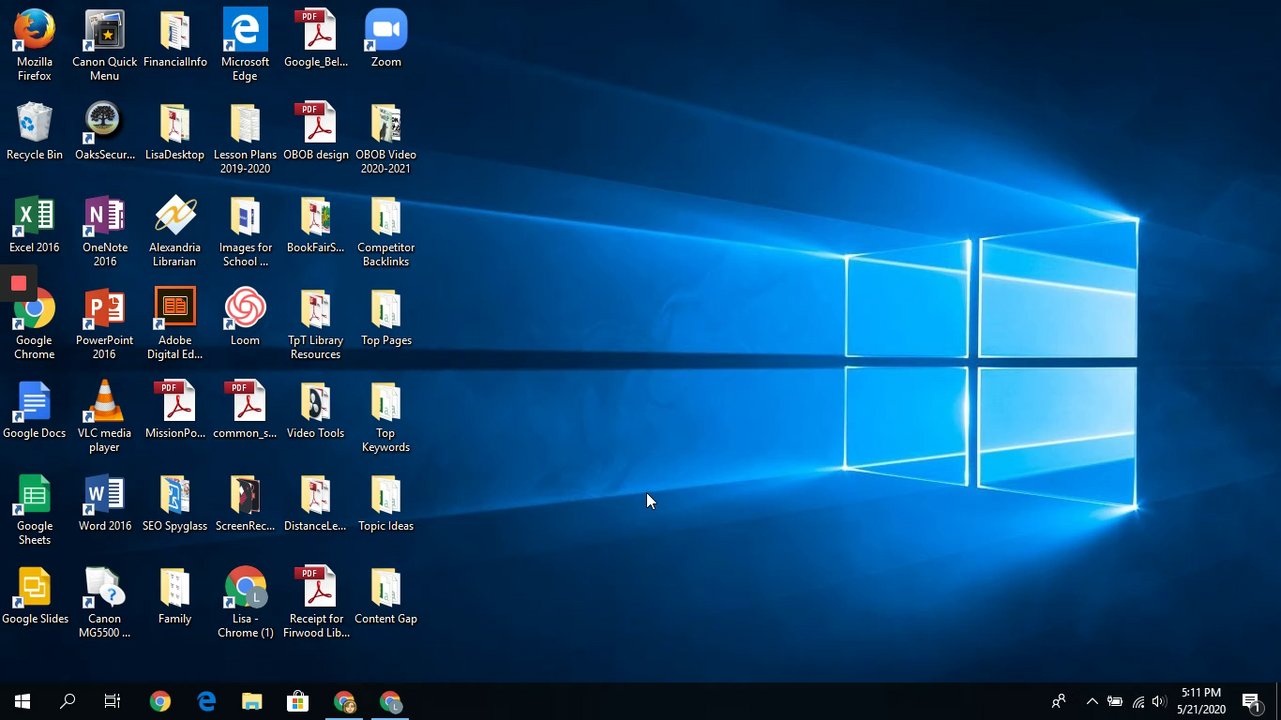The image size is (1281, 720).
Task: Open File Explorer from the taskbar
Action: pyautogui.click(x=252, y=701)
